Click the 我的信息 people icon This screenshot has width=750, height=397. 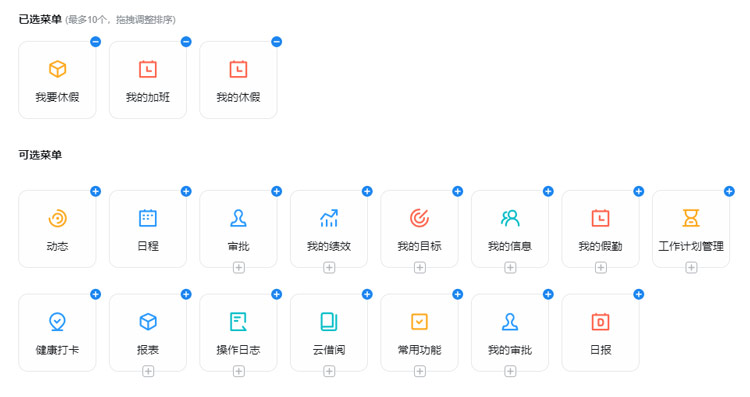click(x=510, y=218)
